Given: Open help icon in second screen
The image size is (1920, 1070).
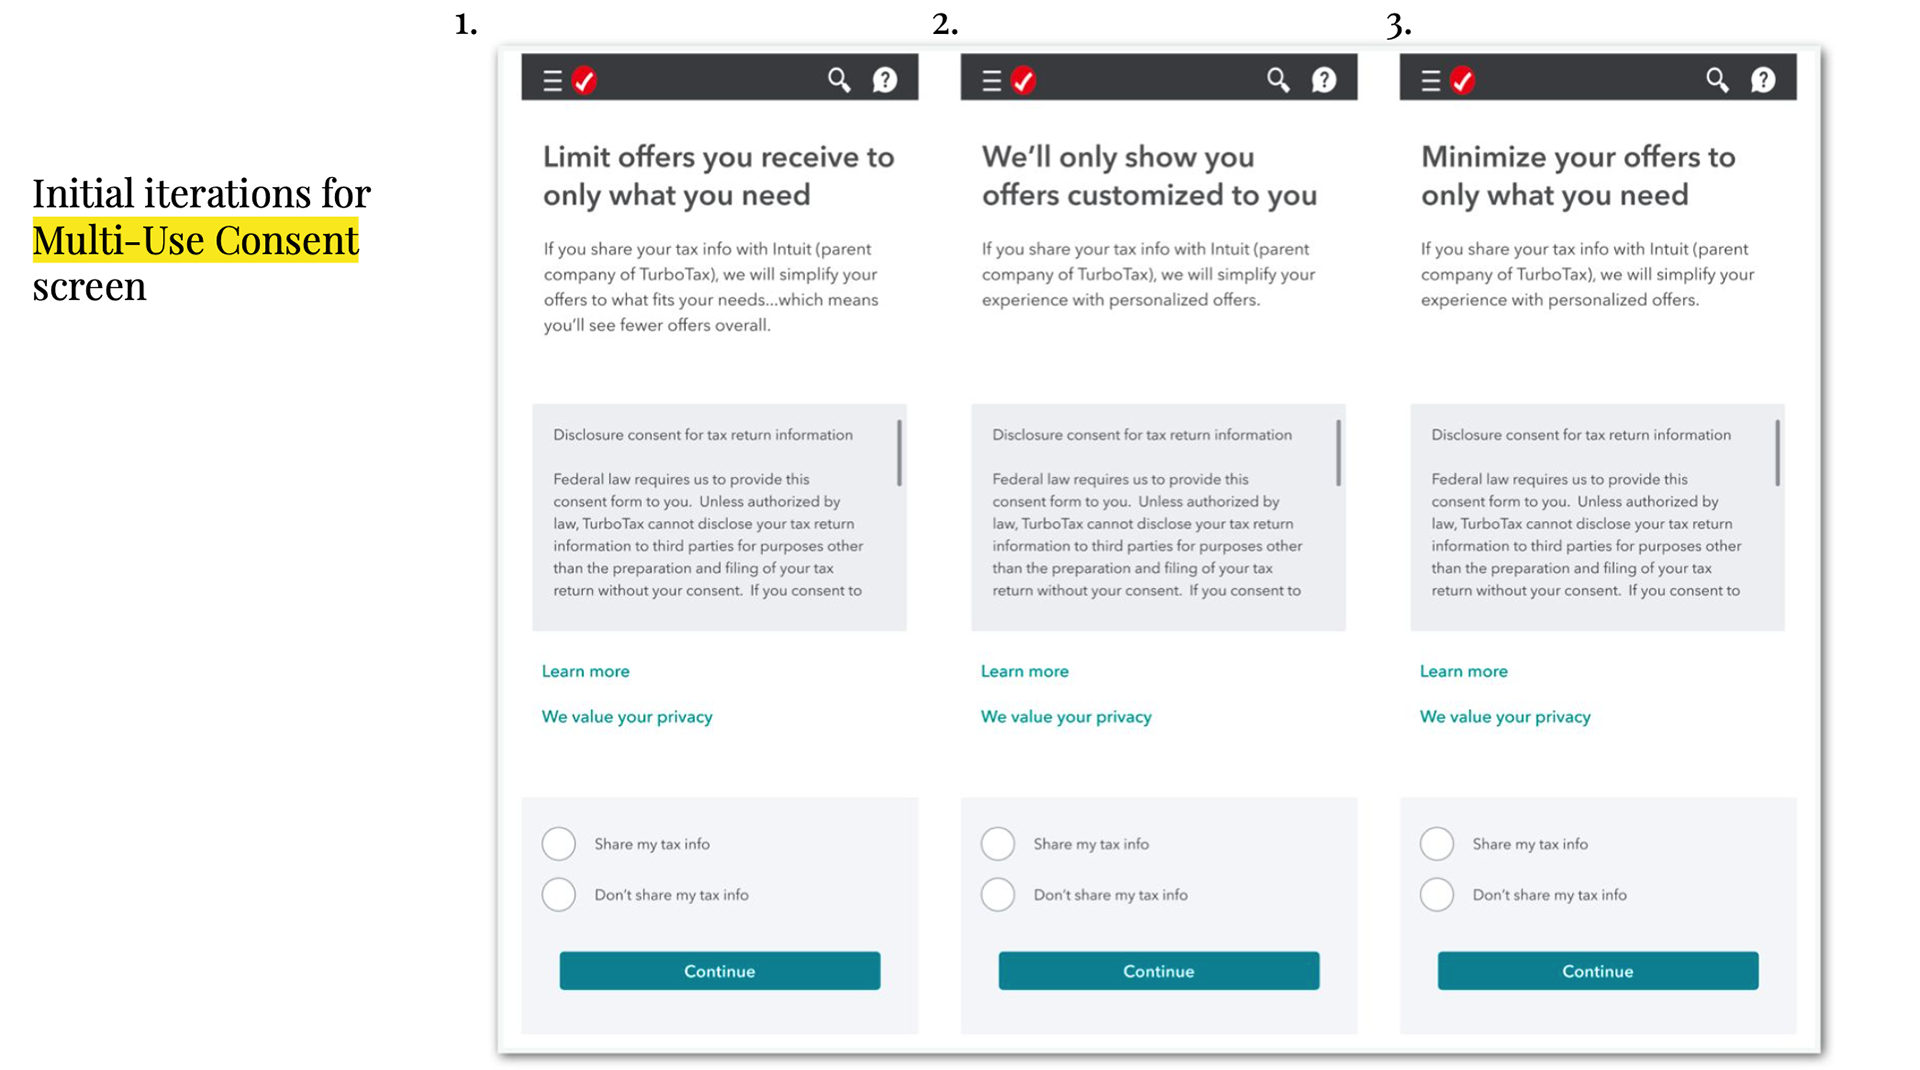Looking at the screenshot, I should point(1324,80).
